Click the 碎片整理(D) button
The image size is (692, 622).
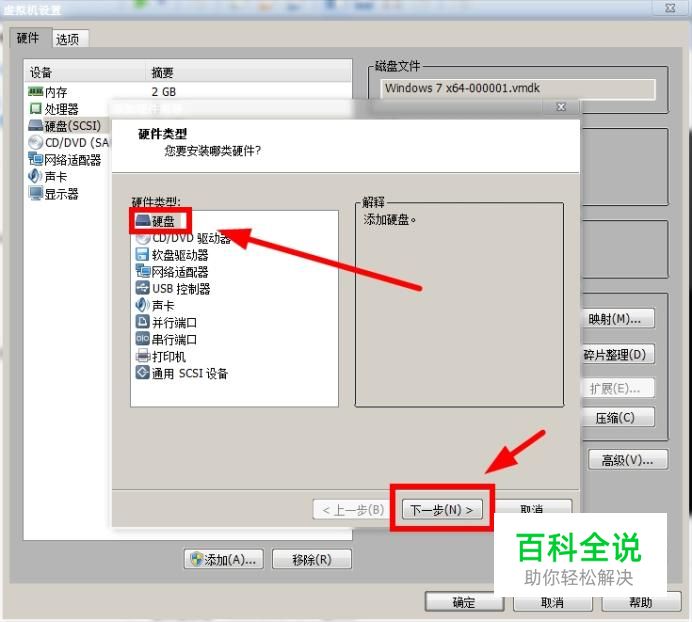click(618, 354)
